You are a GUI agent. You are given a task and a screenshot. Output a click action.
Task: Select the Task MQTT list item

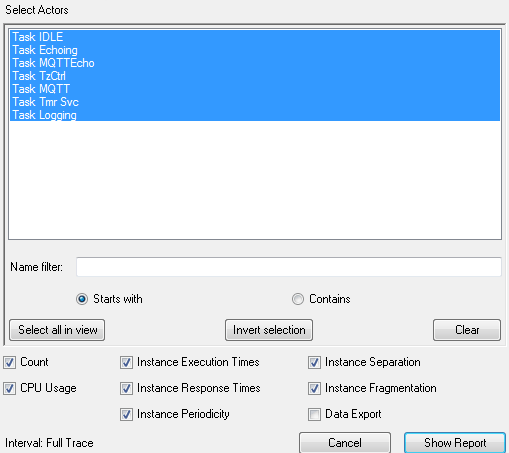point(255,89)
